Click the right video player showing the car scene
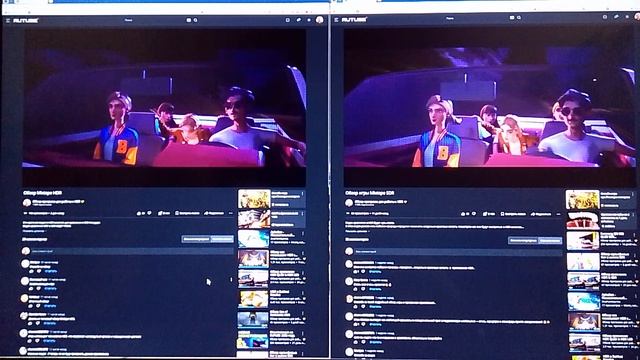The height and width of the screenshot is (360, 640). (490, 107)
